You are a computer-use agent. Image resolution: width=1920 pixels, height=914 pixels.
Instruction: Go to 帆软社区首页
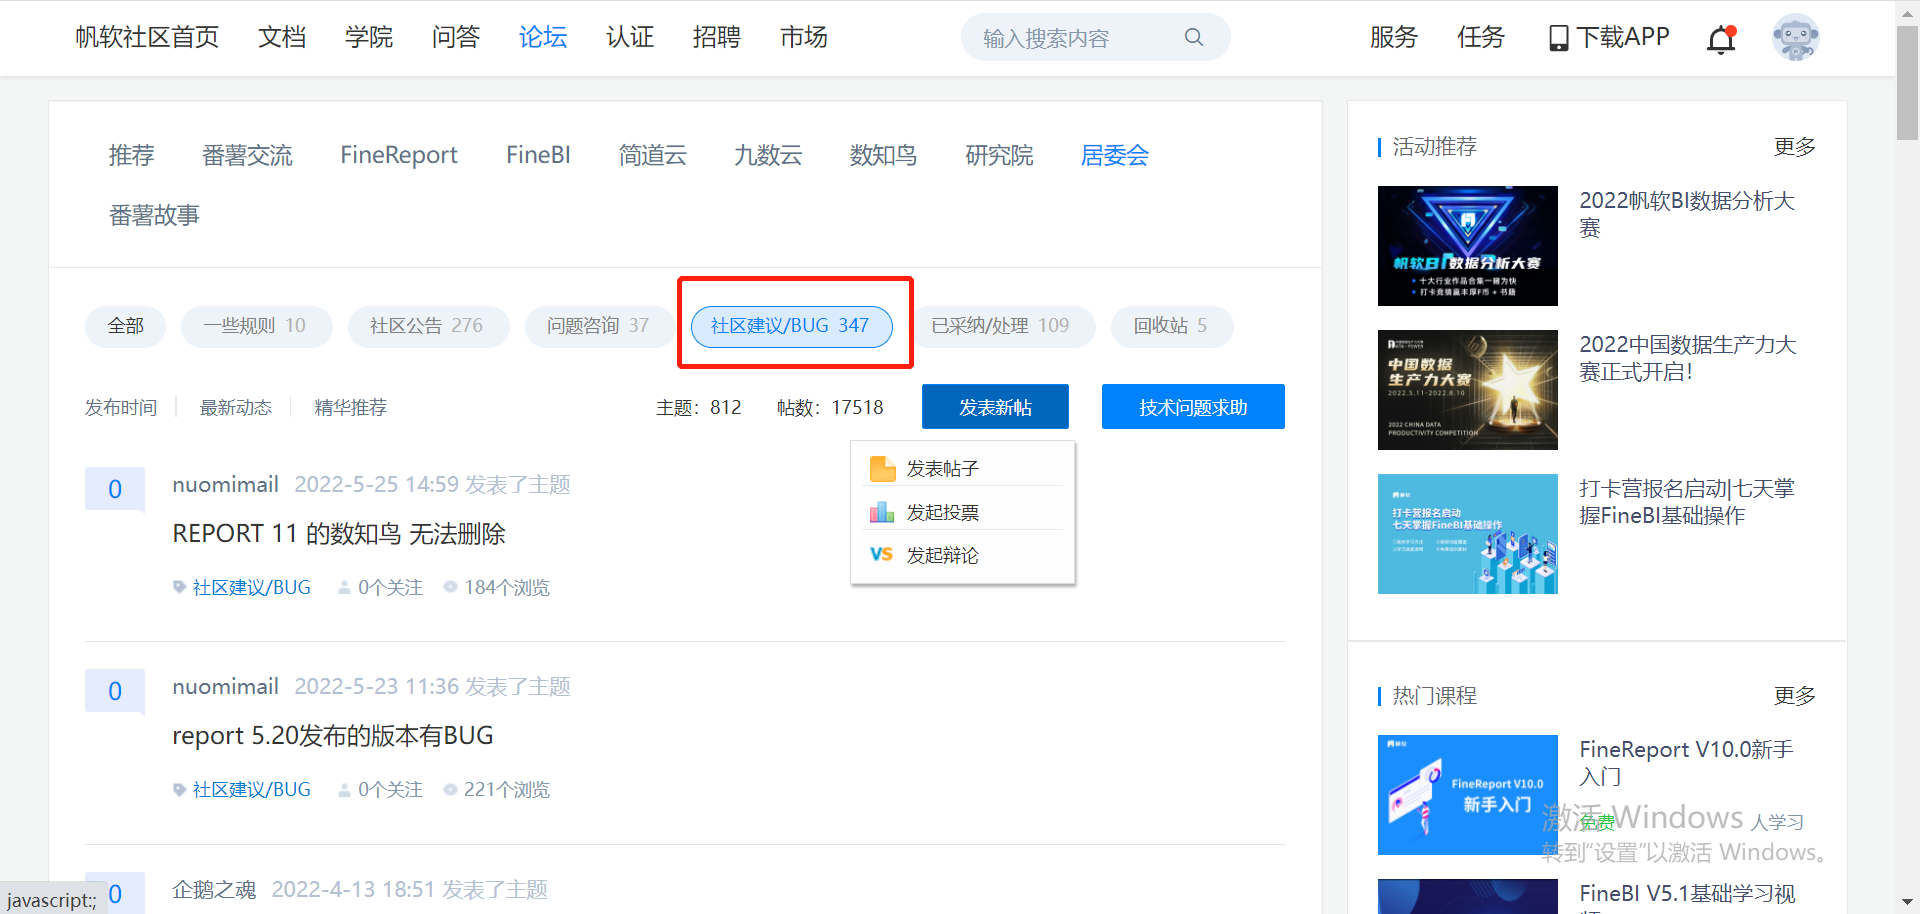(147, 38)
